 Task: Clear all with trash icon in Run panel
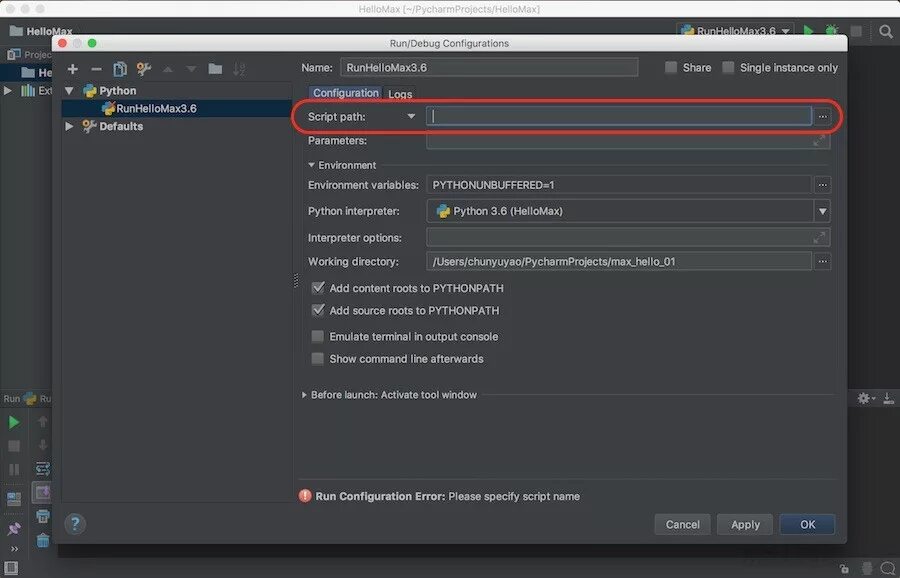click(x=43, y=540)
